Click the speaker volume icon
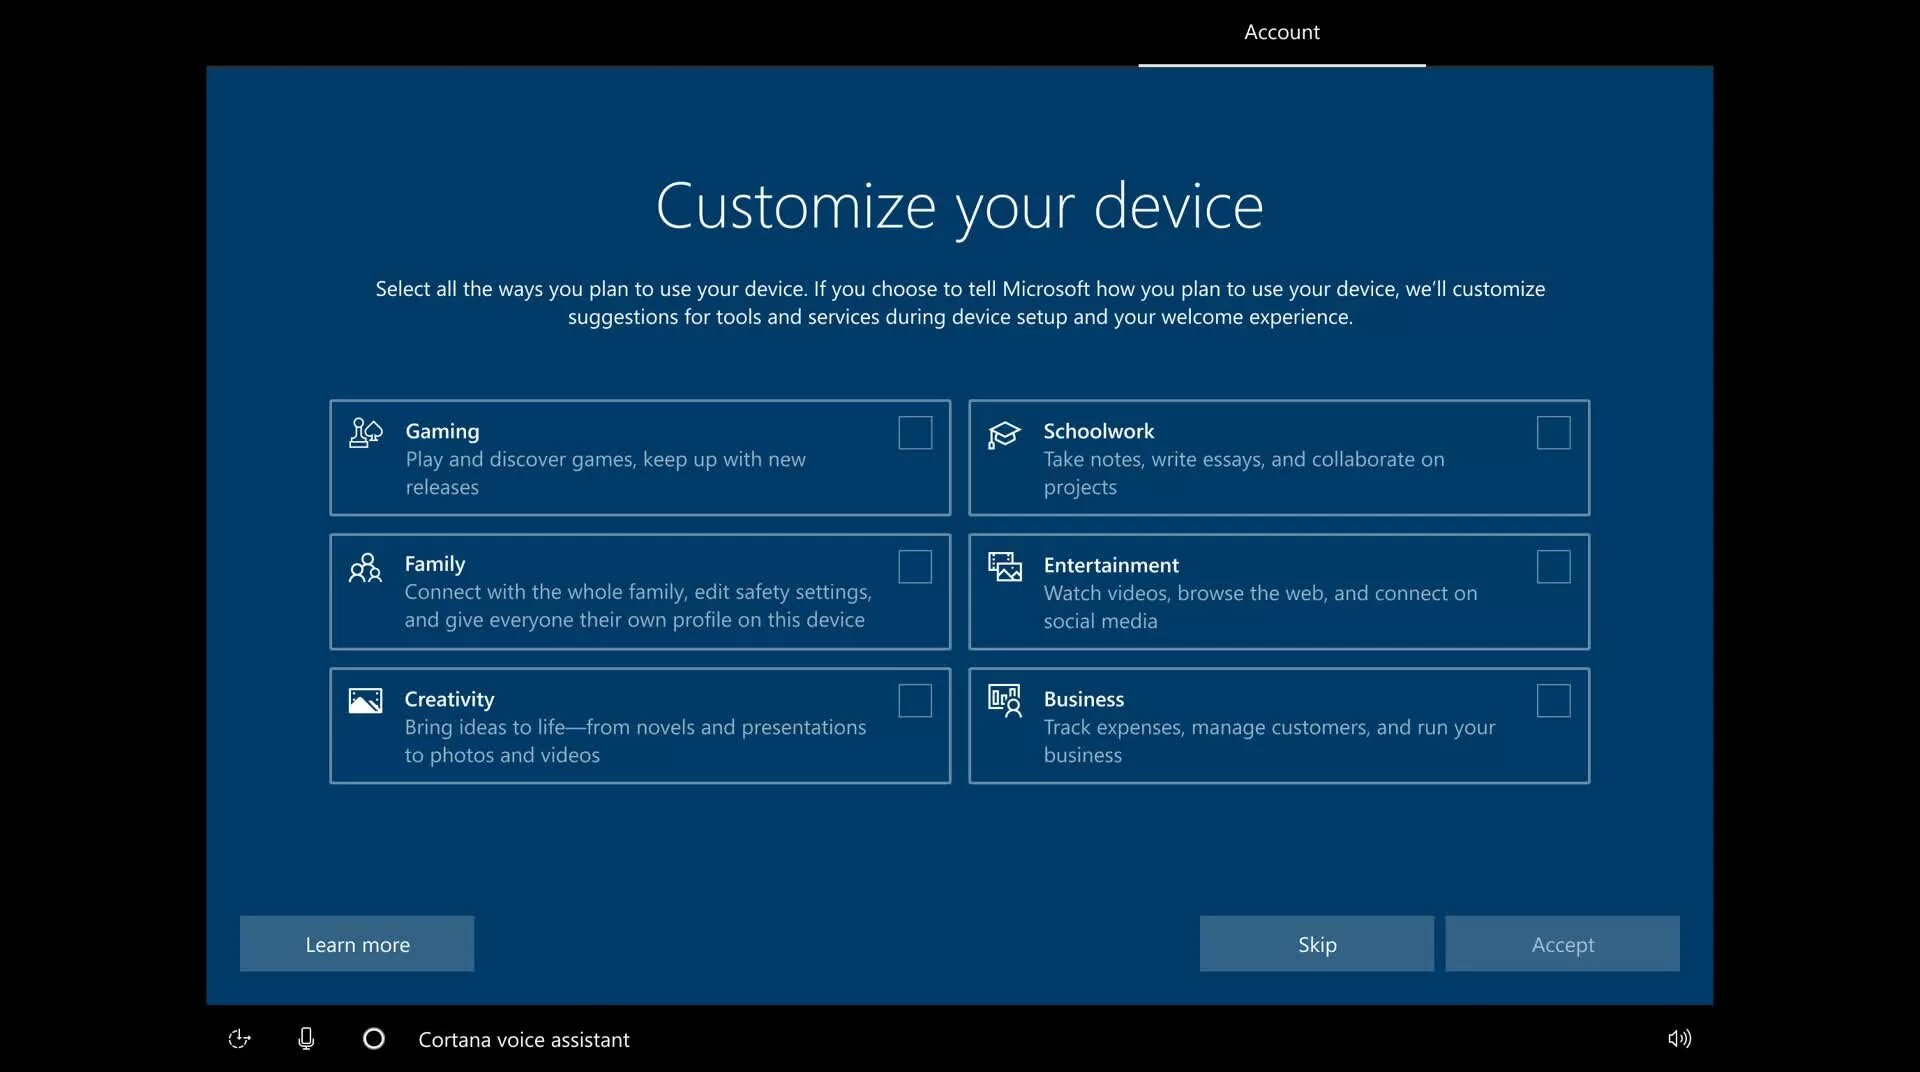Image resolution: width=1920 pixels, height=1072 pixels. (x=1679, y=1039)
